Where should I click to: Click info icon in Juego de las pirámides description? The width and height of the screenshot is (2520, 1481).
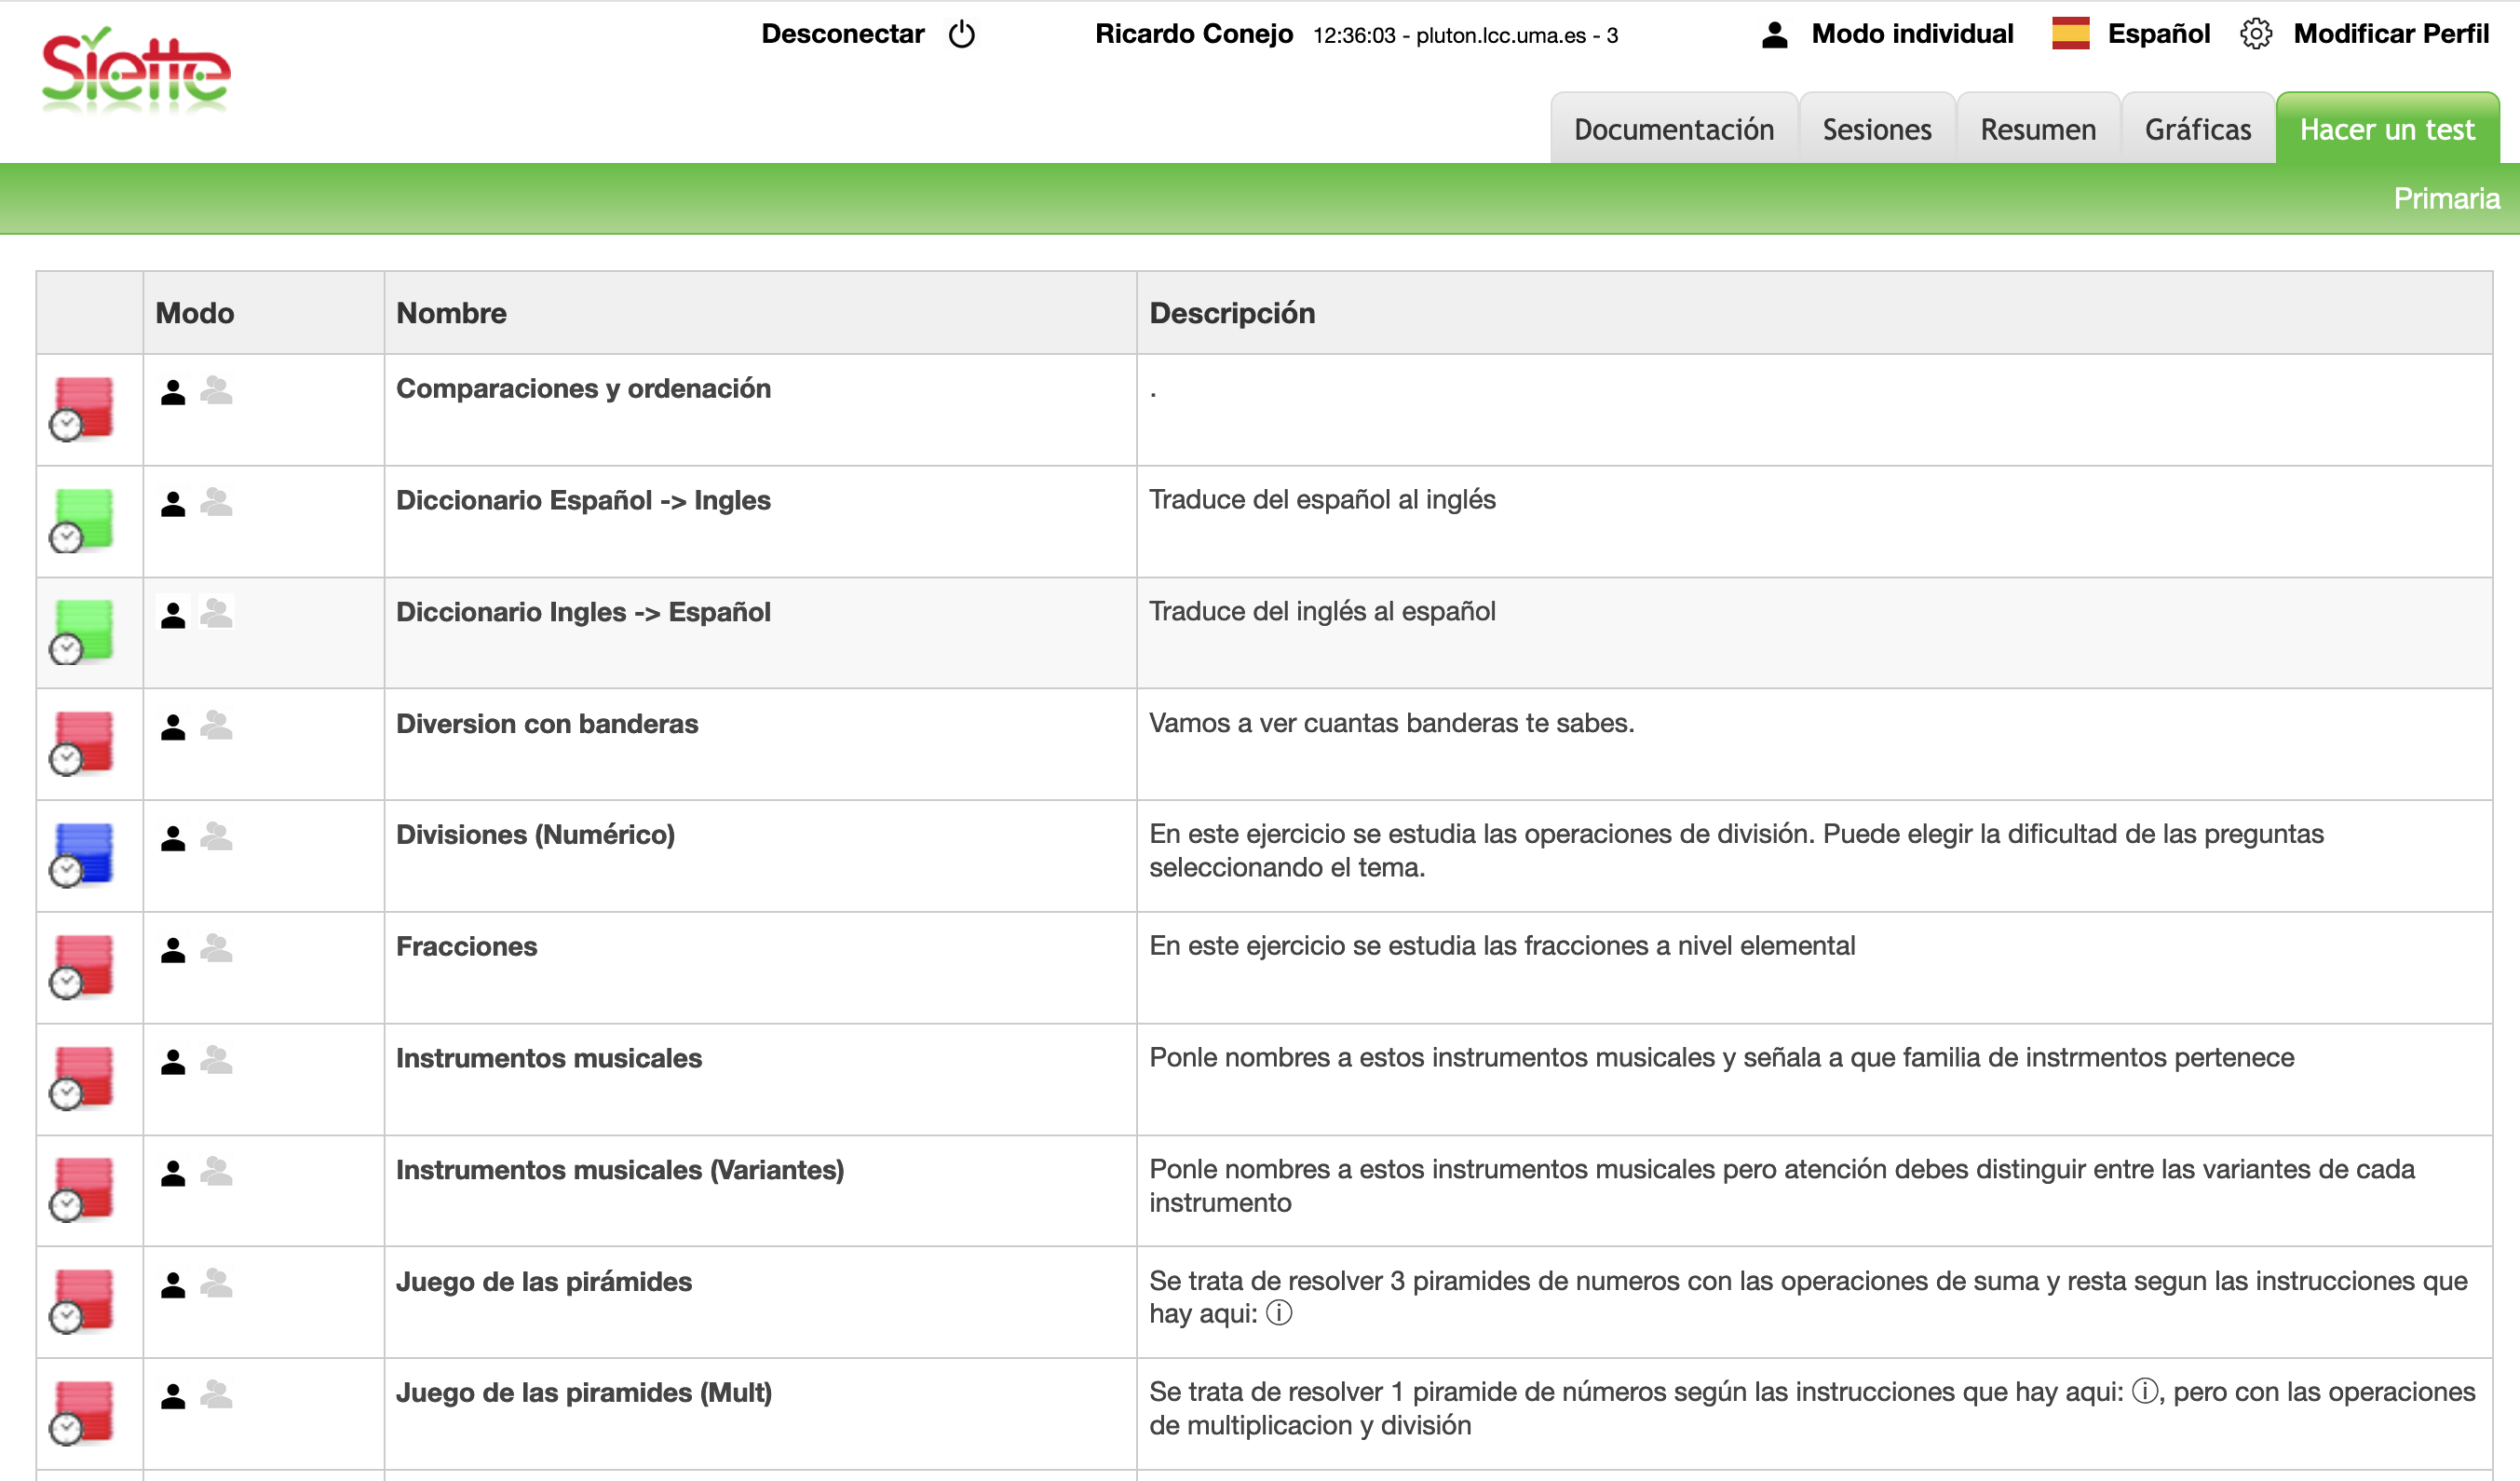point(1278,1313)
